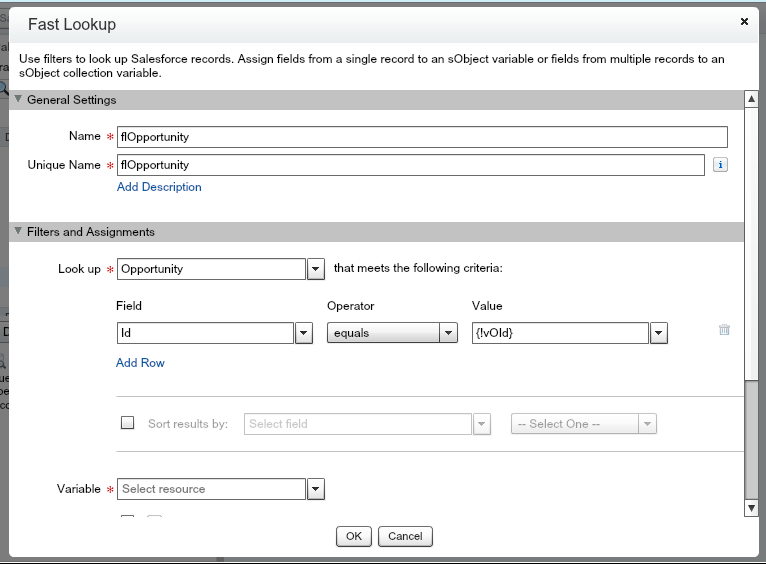Close the Fast Lookup dialog
766x564 pixels.
coord(744,21)
